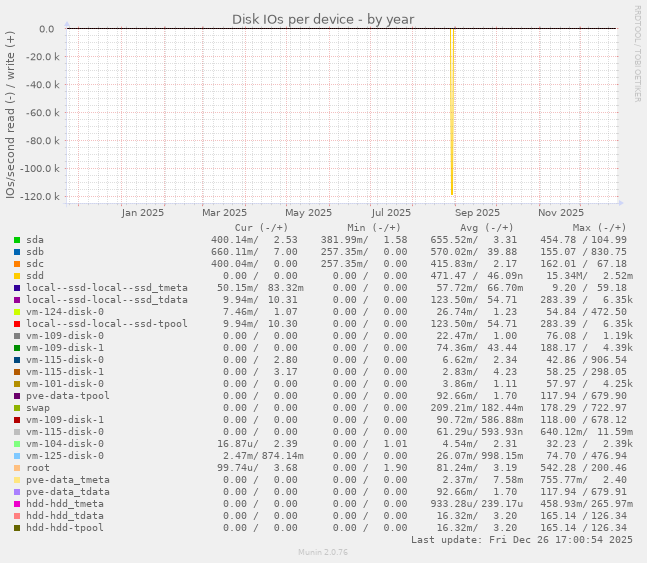Click the vm-104-disk-0 legend color square
647x563 pixels.
coord(17,444)
